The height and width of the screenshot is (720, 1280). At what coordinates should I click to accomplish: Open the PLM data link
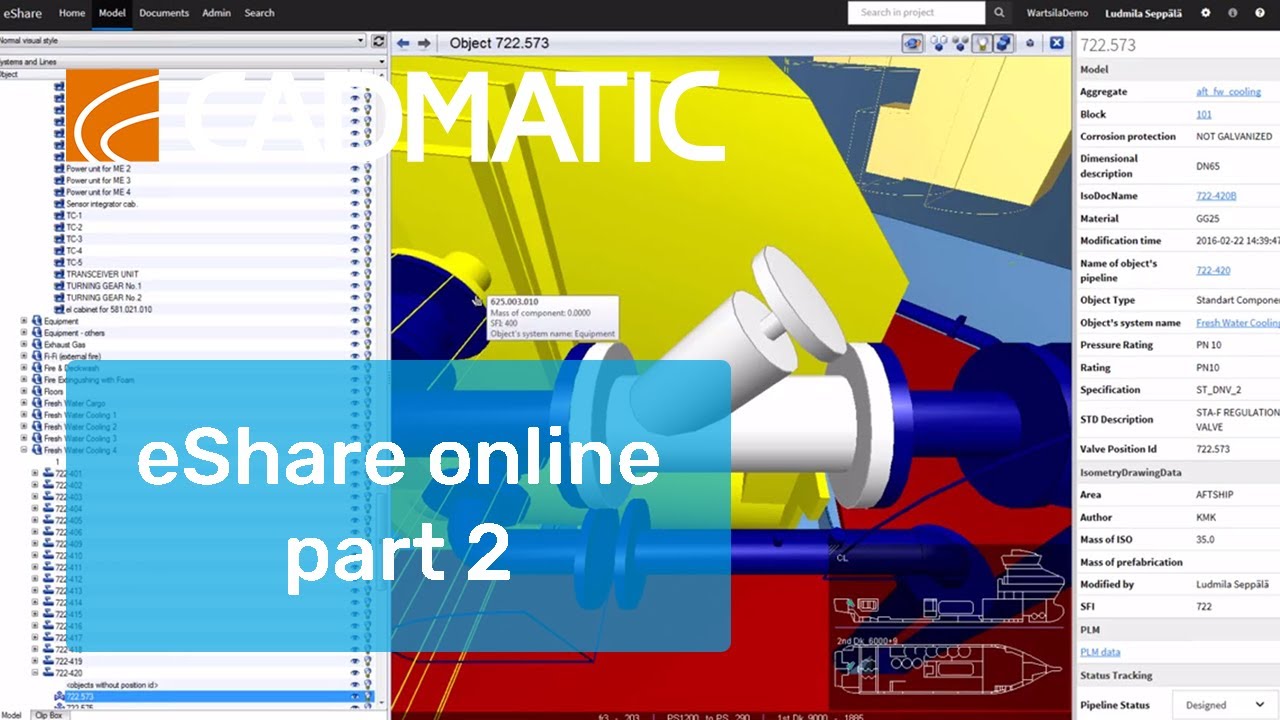point(1100,652)
